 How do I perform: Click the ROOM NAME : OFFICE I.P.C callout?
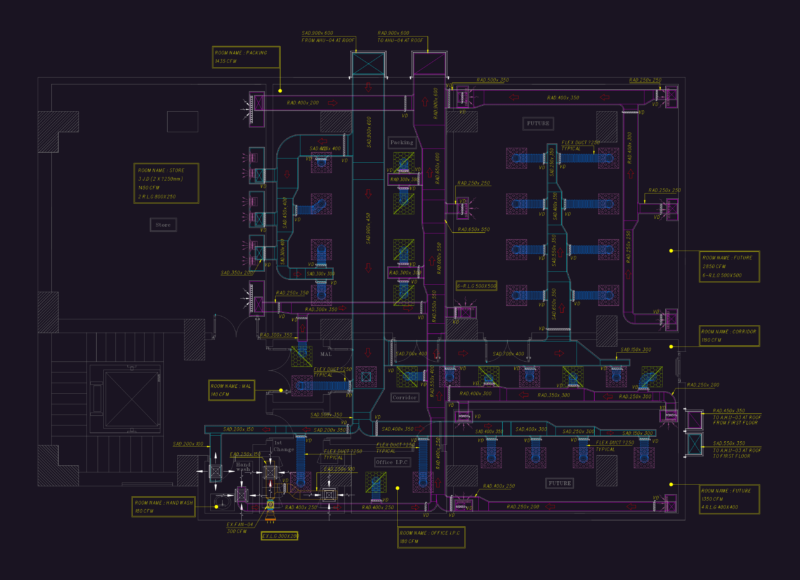point(431,537)
